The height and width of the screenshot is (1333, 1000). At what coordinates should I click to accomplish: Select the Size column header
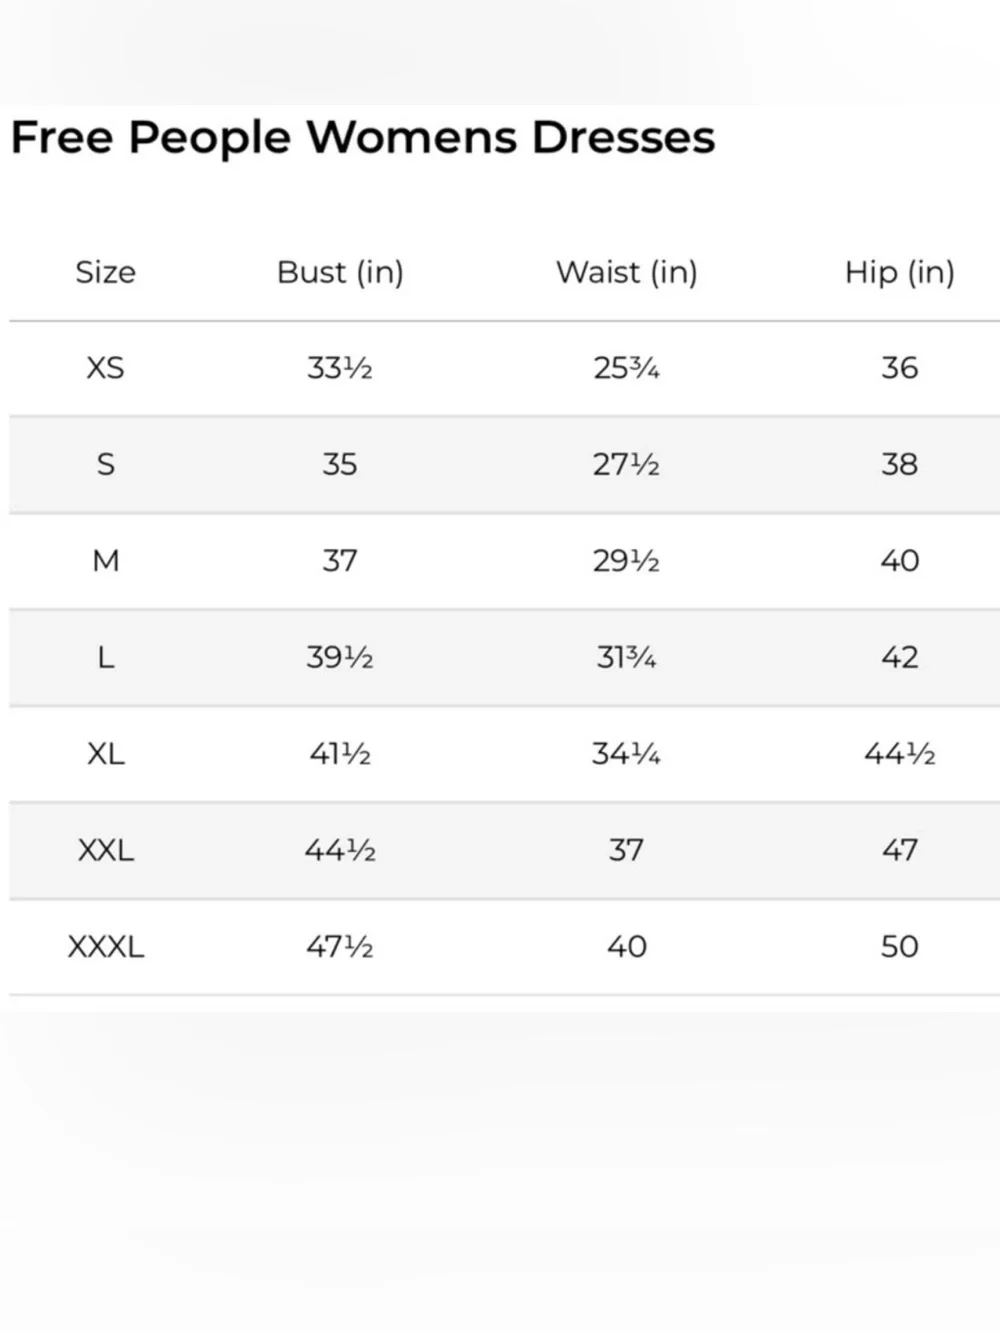click(x=105, y=272)
